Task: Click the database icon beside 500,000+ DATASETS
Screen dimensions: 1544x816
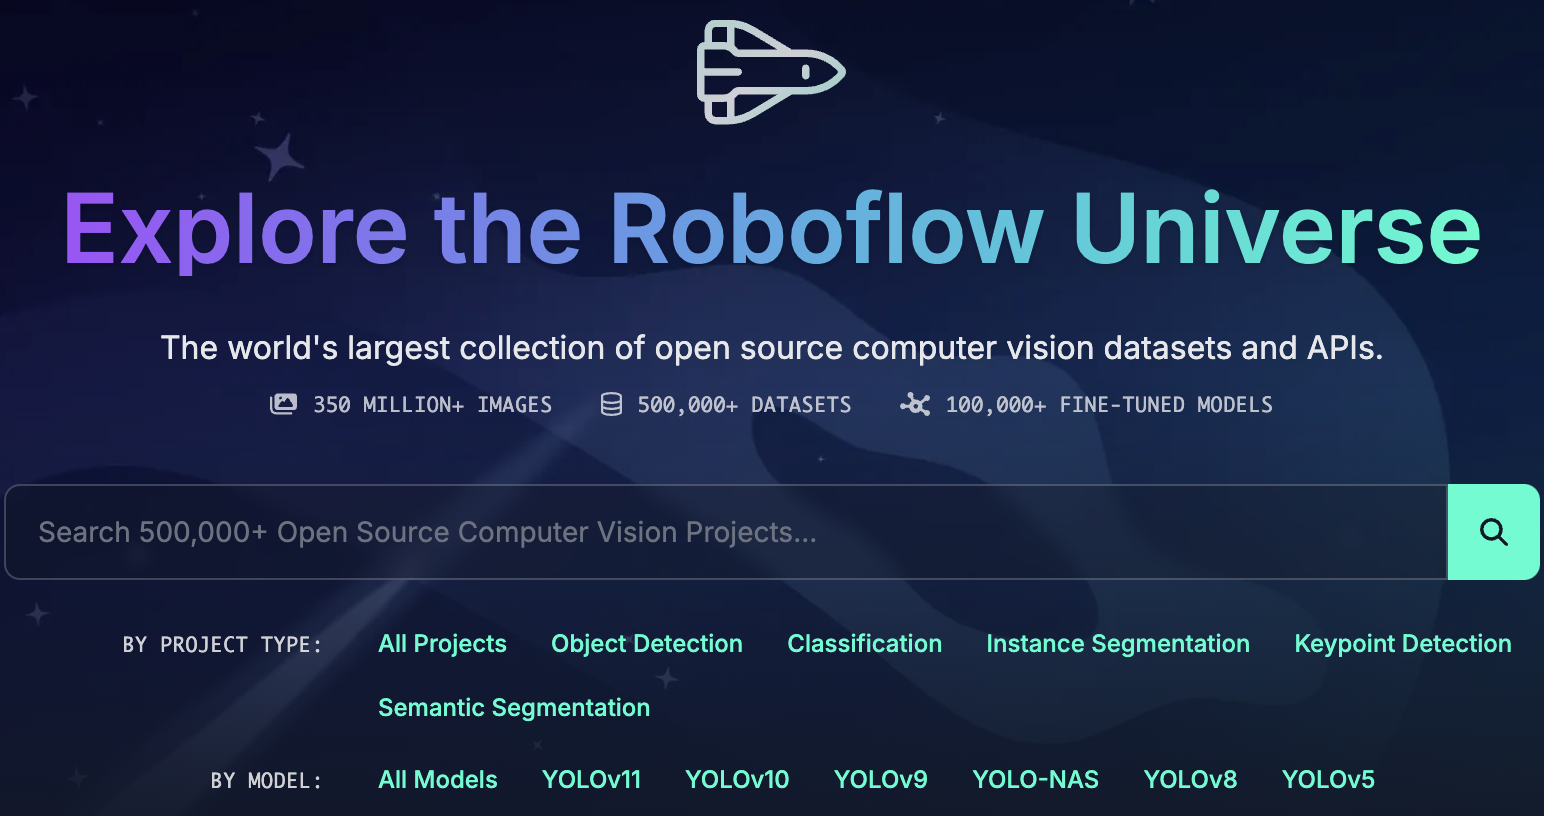Action: tap(611, 404)
